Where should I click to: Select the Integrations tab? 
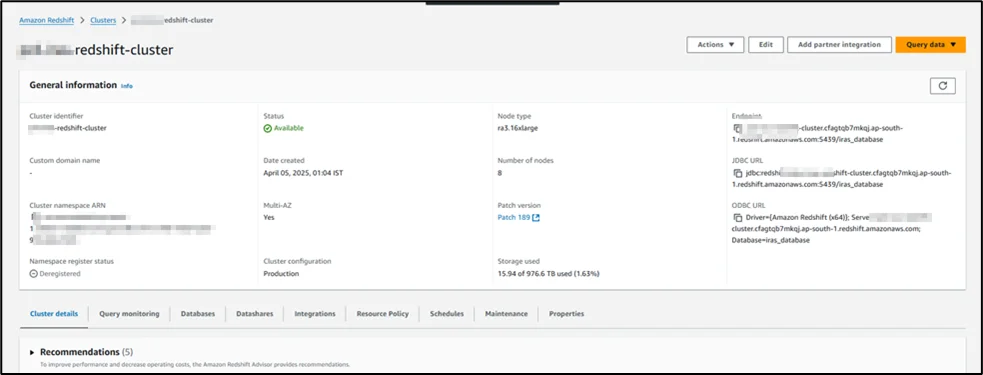[315, 314]
